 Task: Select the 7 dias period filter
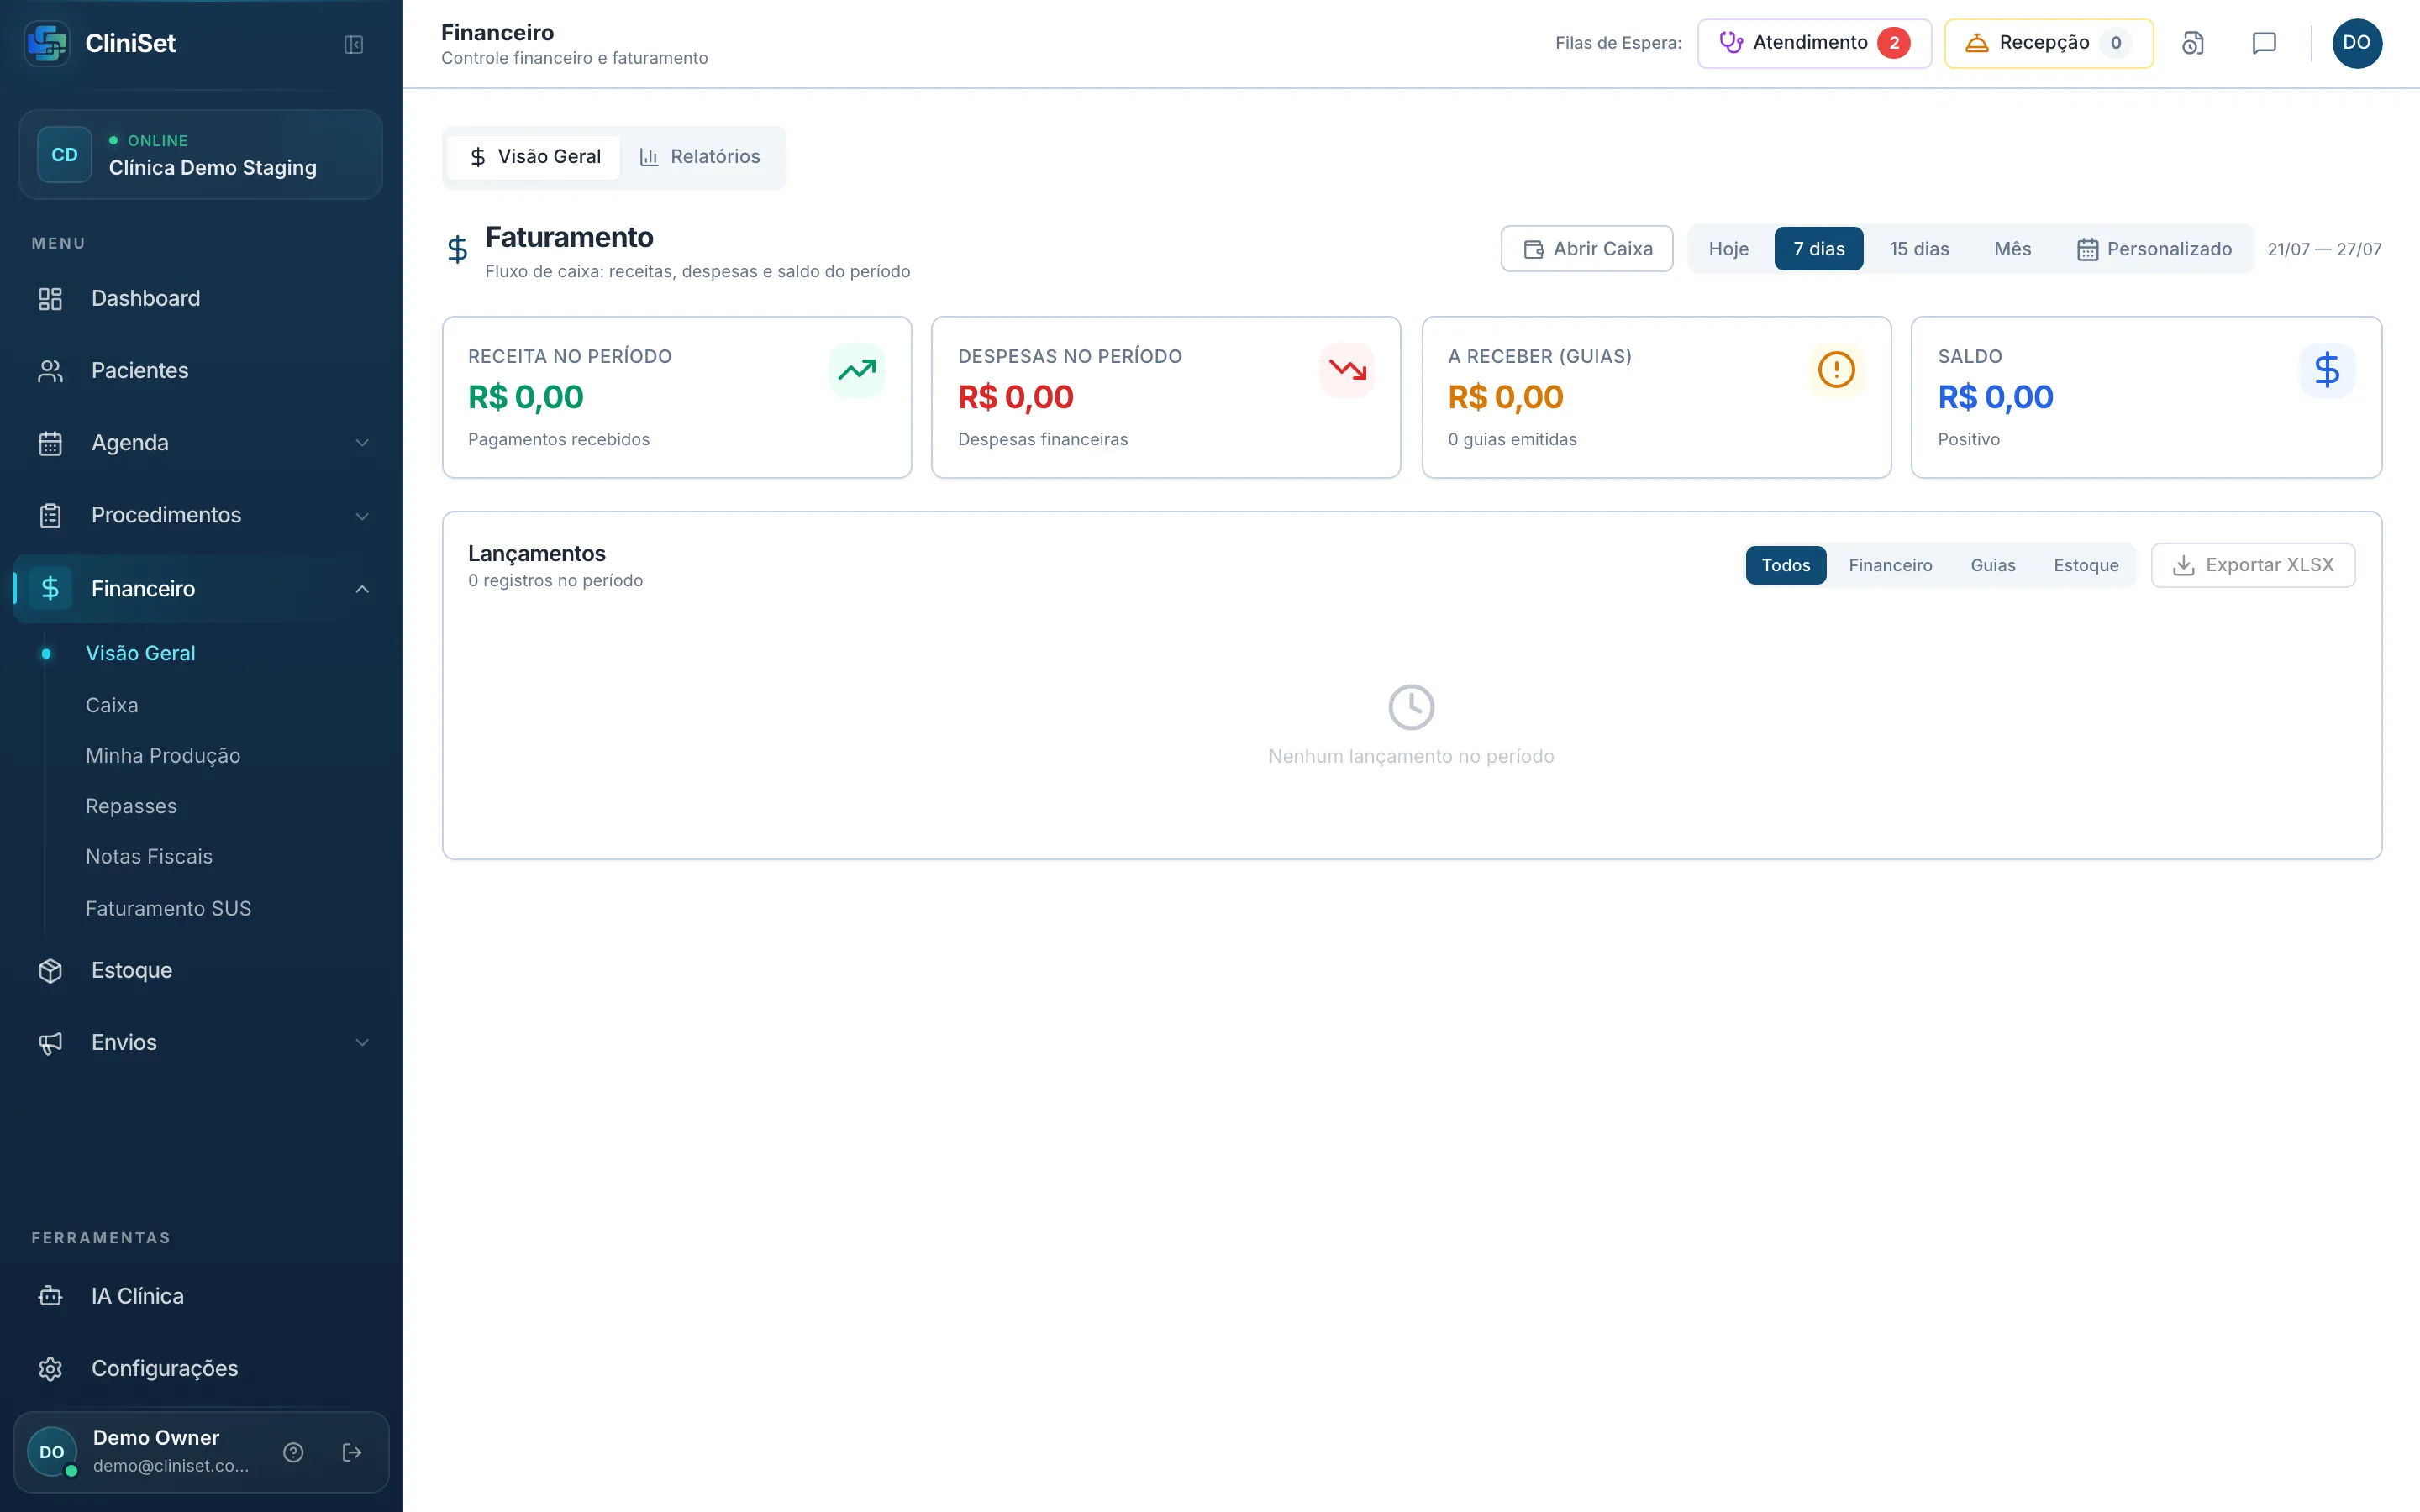pos(1818,249)
